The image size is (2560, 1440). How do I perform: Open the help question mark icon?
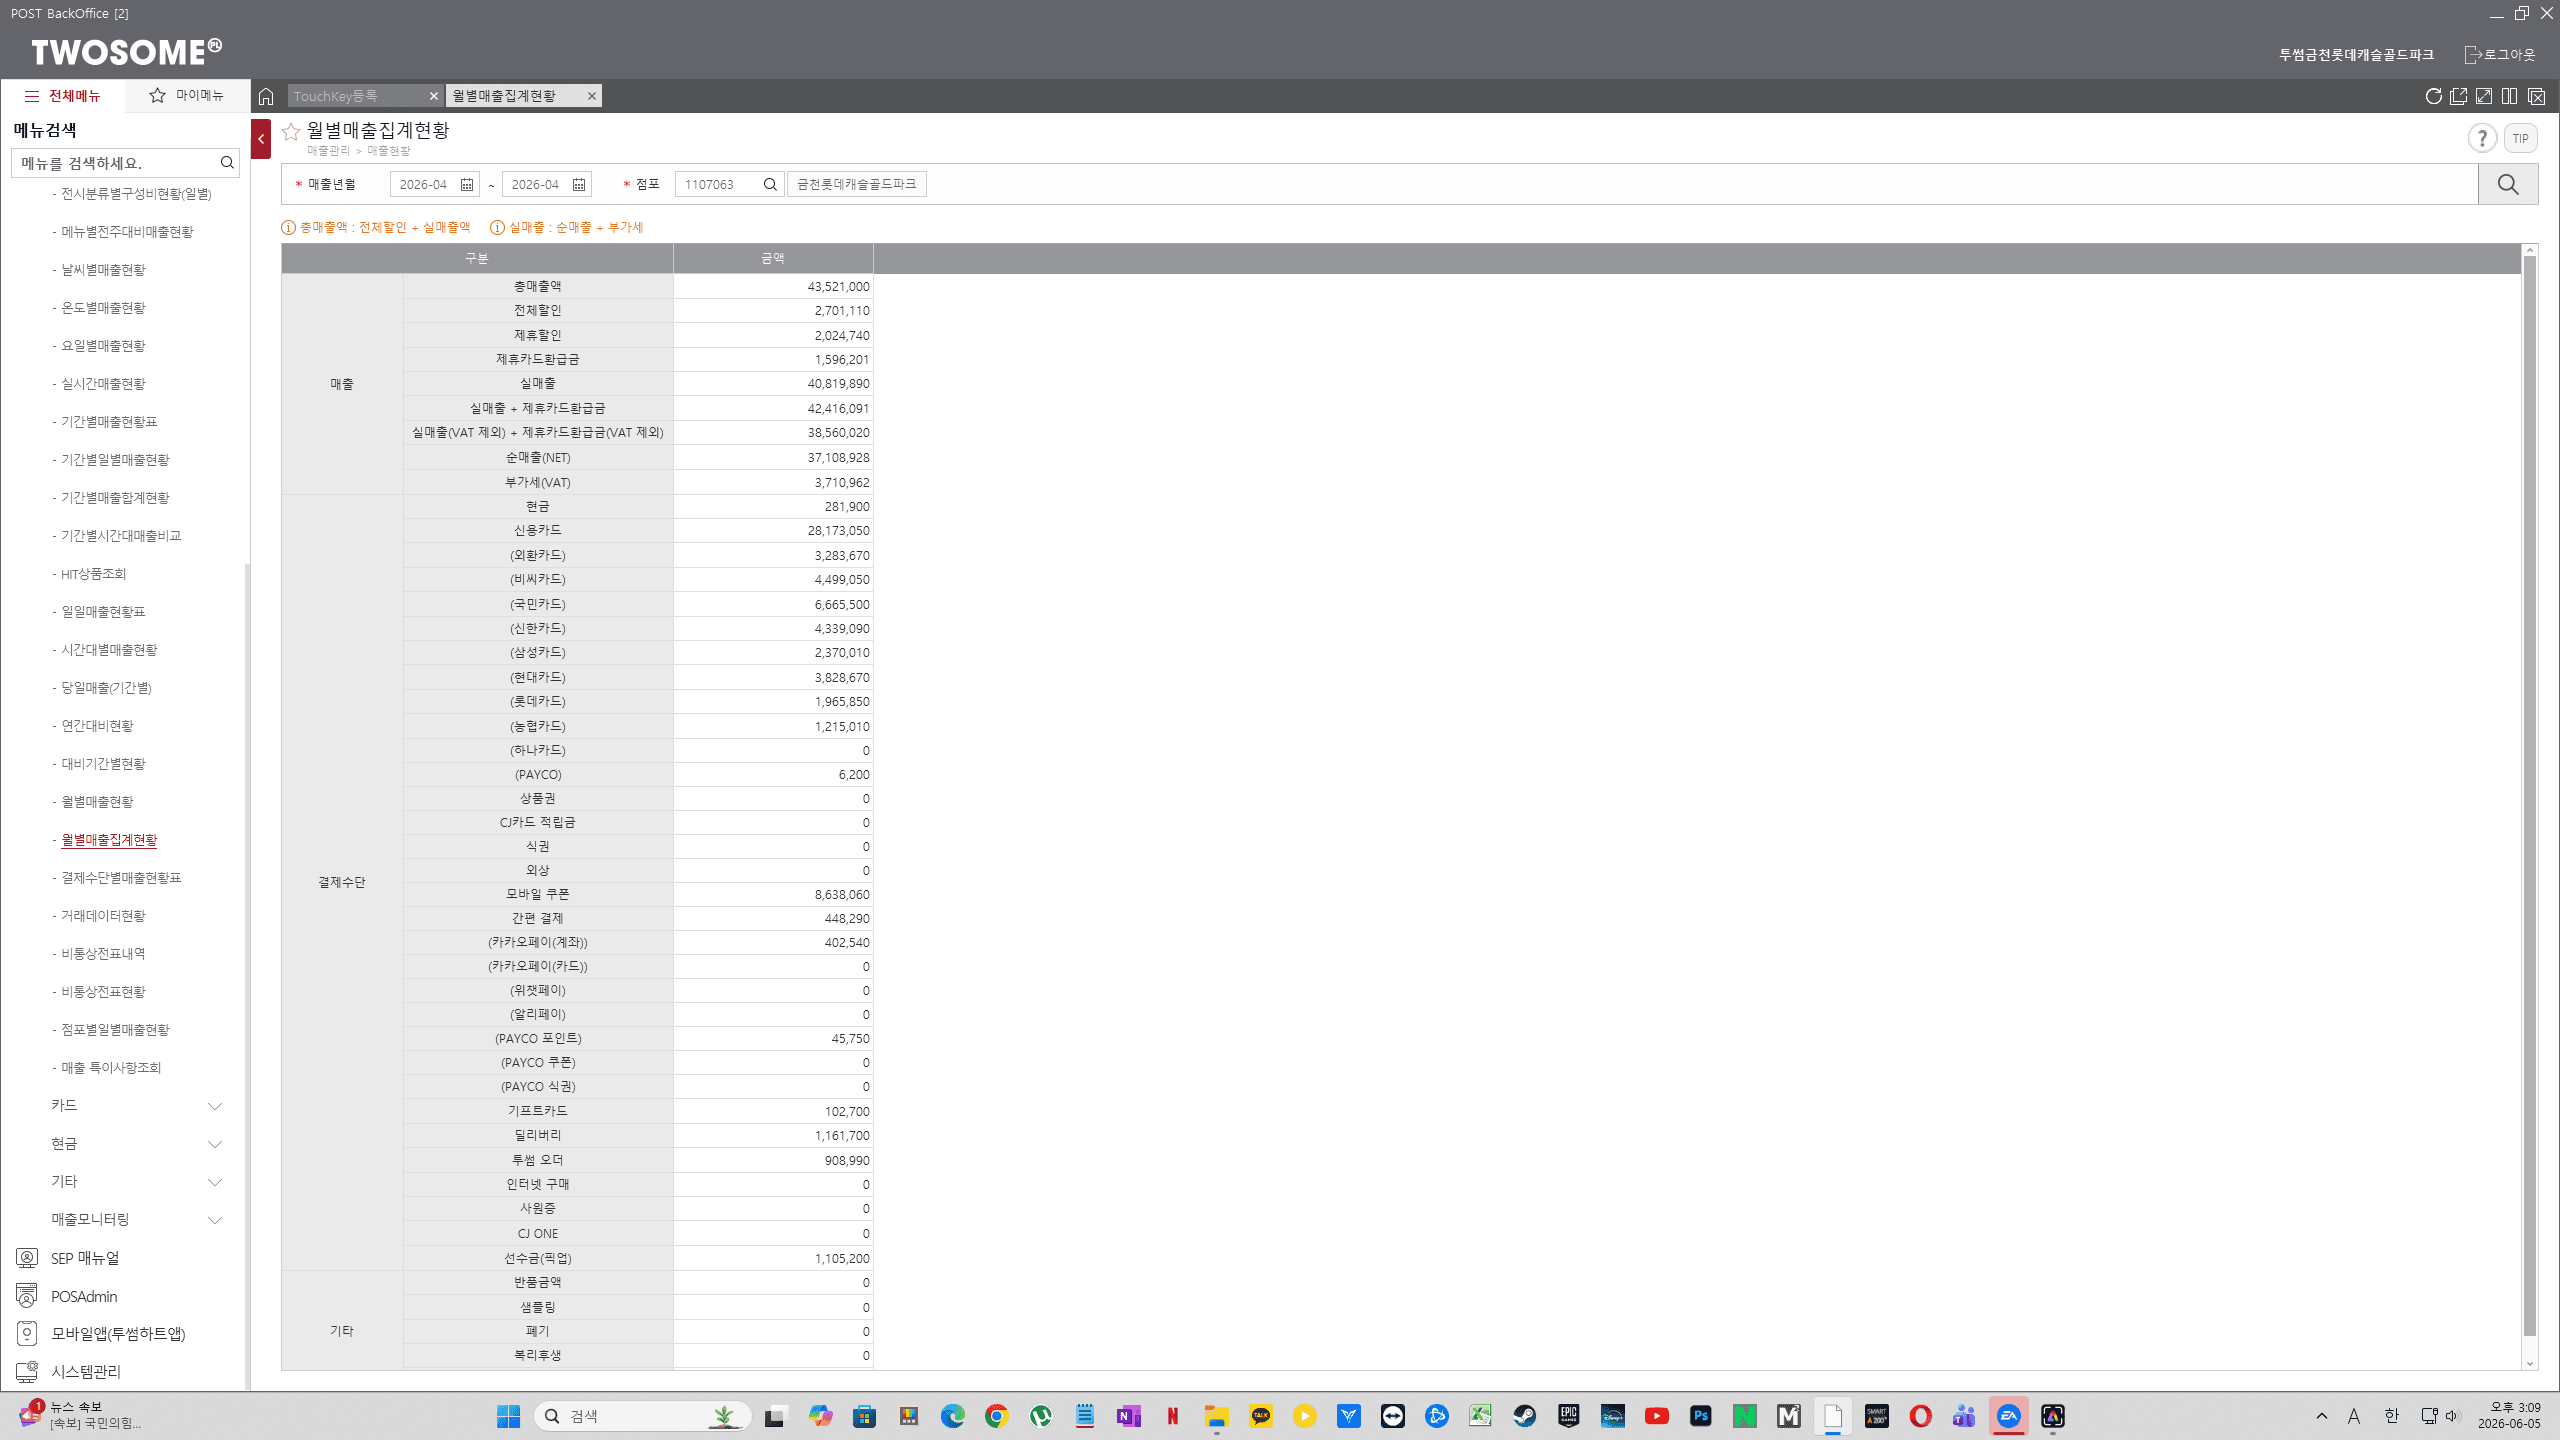pos(2482,138)
